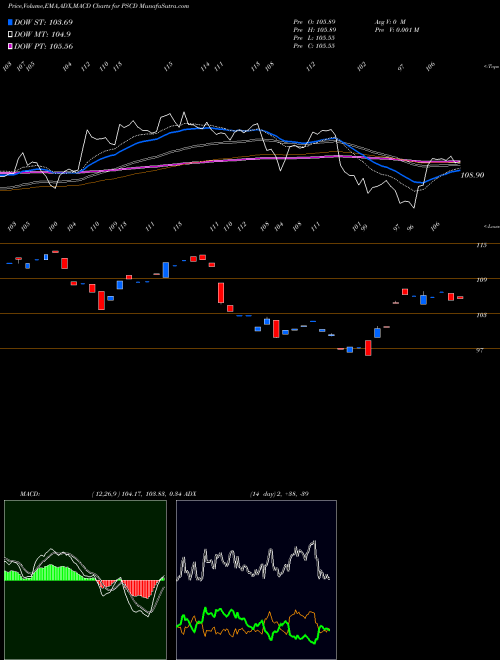Click the 103 axis label on candlestick chart

[x=481, y=315]
